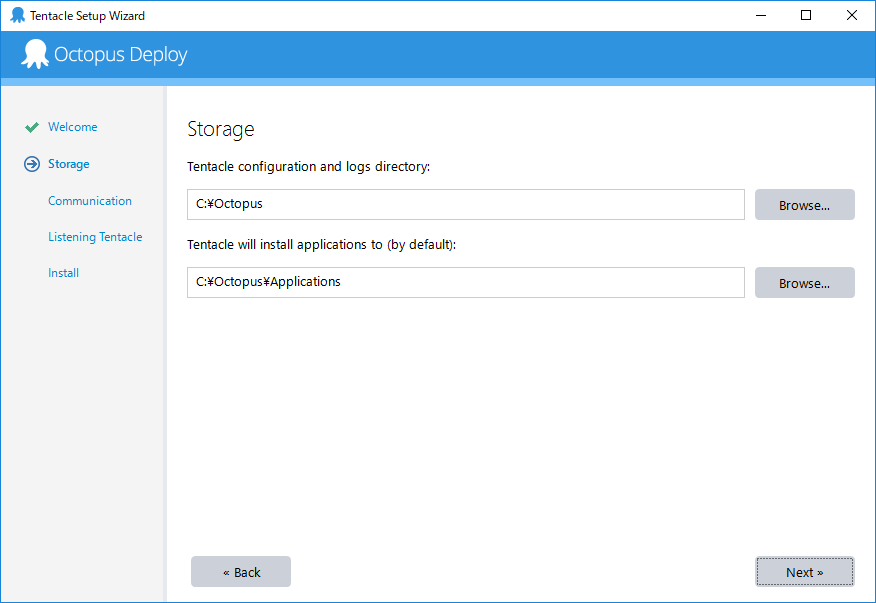Click the Octopus Deploy logo in header
Viewport: 876px width, 603px height.
click(104, 54)
